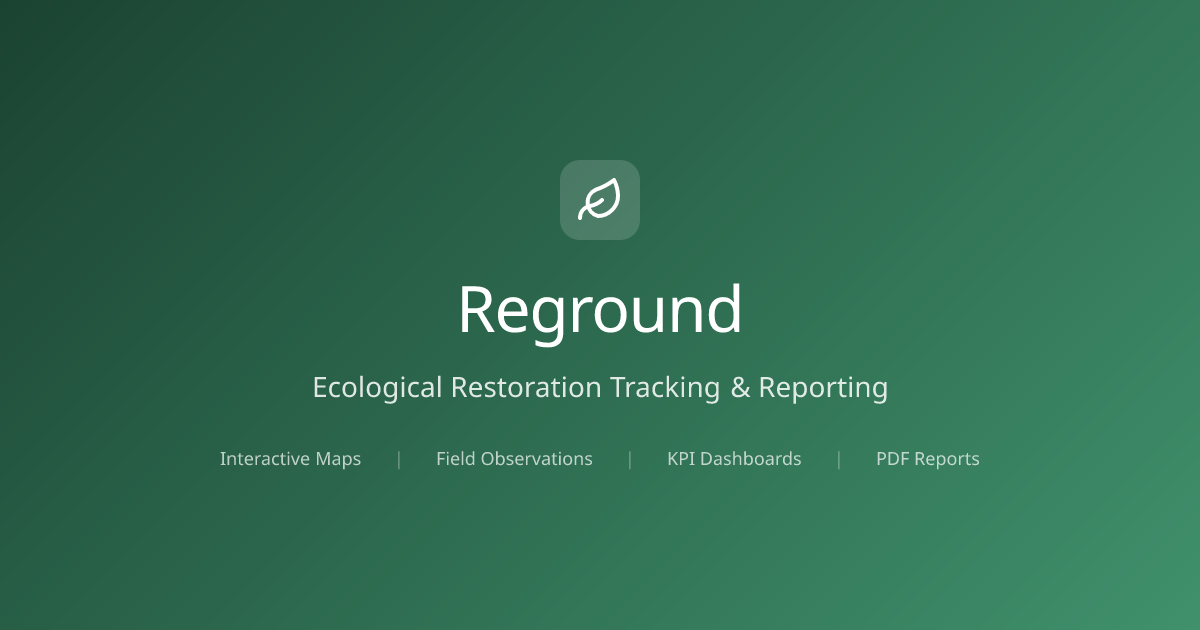1200x630 pixels.
Task: Click the Field Observations tab label
Action: click(x=514, y=459)
